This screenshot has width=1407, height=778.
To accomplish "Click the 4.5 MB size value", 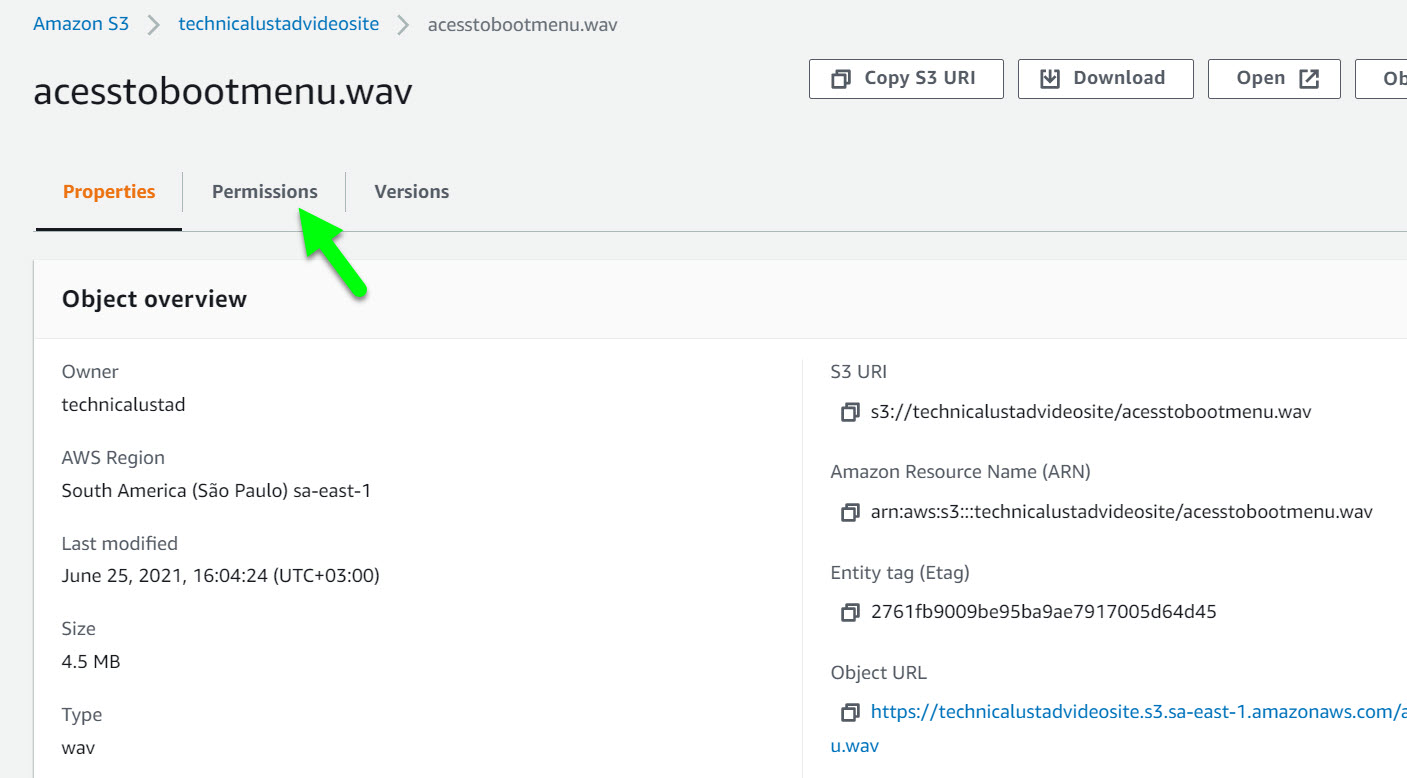I will pos(91,662).
